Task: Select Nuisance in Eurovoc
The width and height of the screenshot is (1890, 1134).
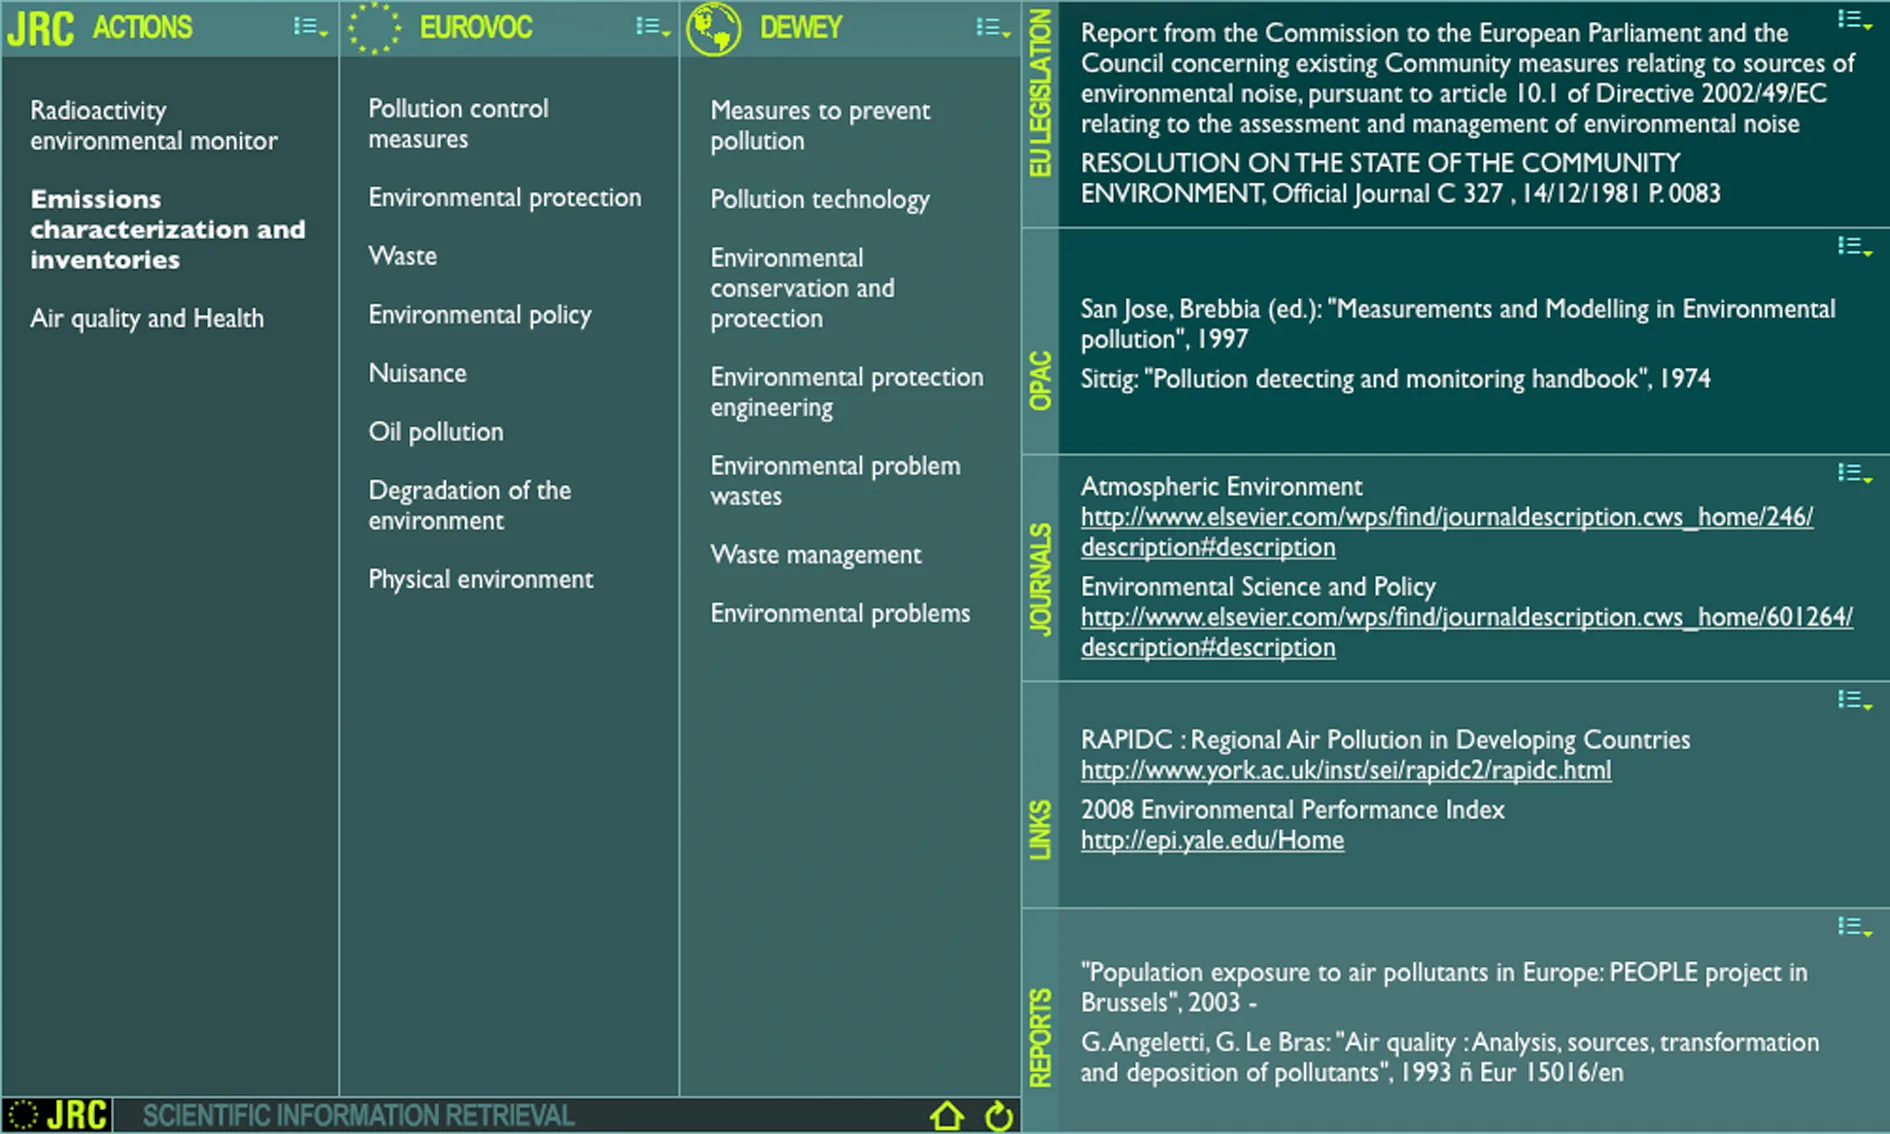Action: 417,373
